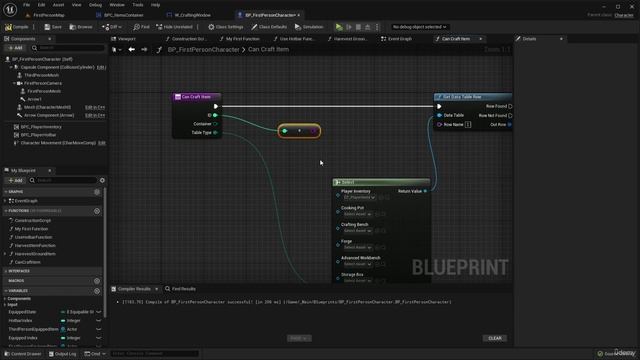Open the Debug menu
This screenshot has width=640, height=360.
click(x=95, y=5)
